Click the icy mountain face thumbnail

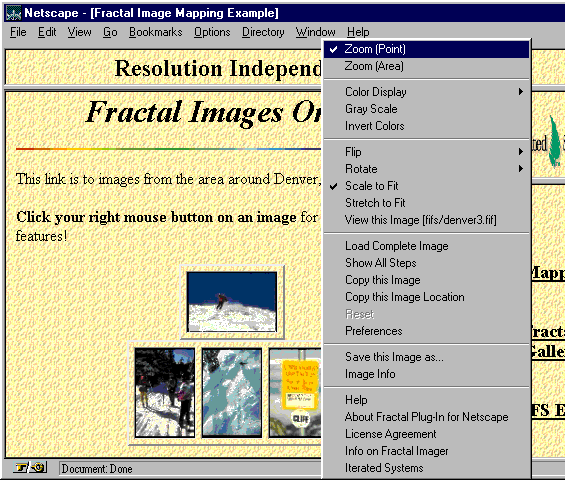[232, 393]
